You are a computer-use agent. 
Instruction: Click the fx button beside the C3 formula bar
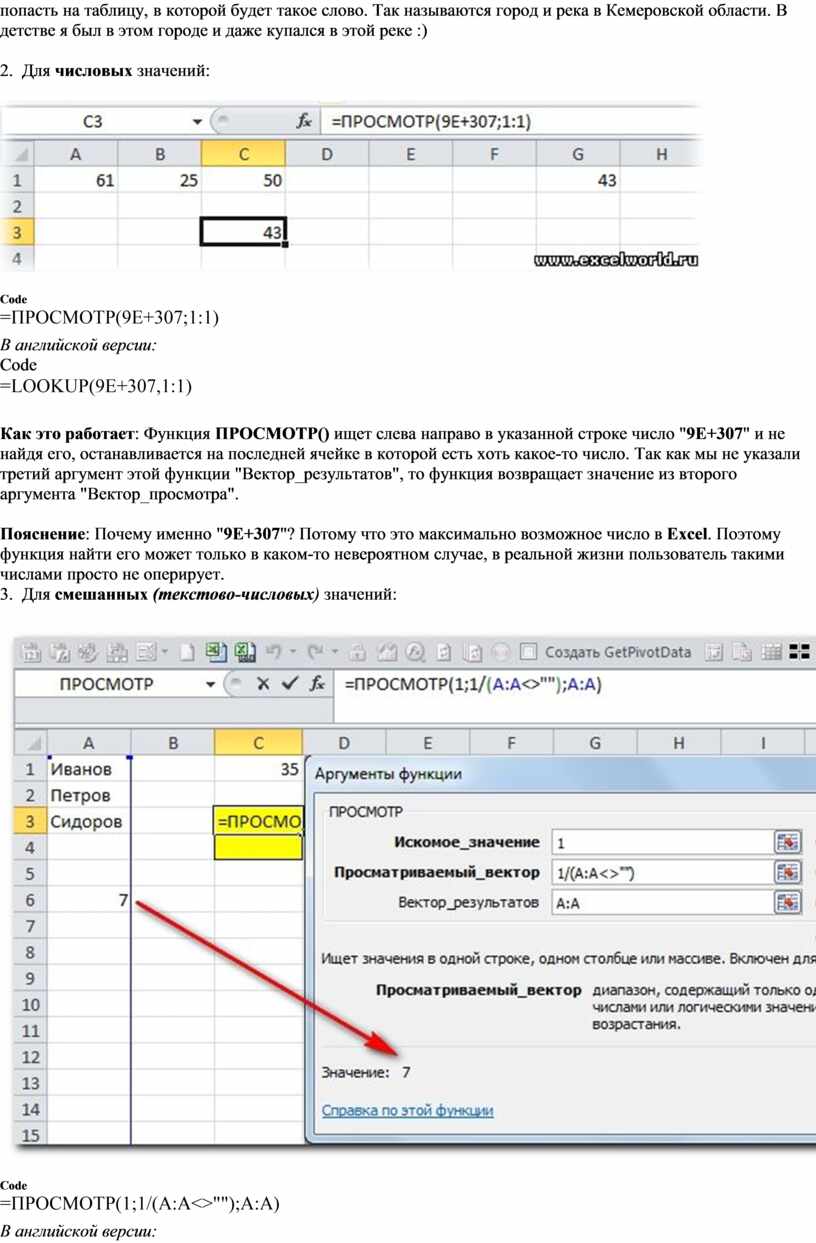click(304, 121)
